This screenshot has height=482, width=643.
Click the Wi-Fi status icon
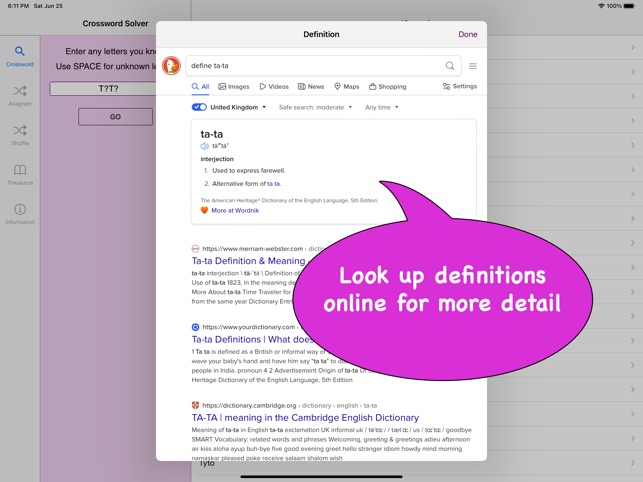click(x=601, y=6)
